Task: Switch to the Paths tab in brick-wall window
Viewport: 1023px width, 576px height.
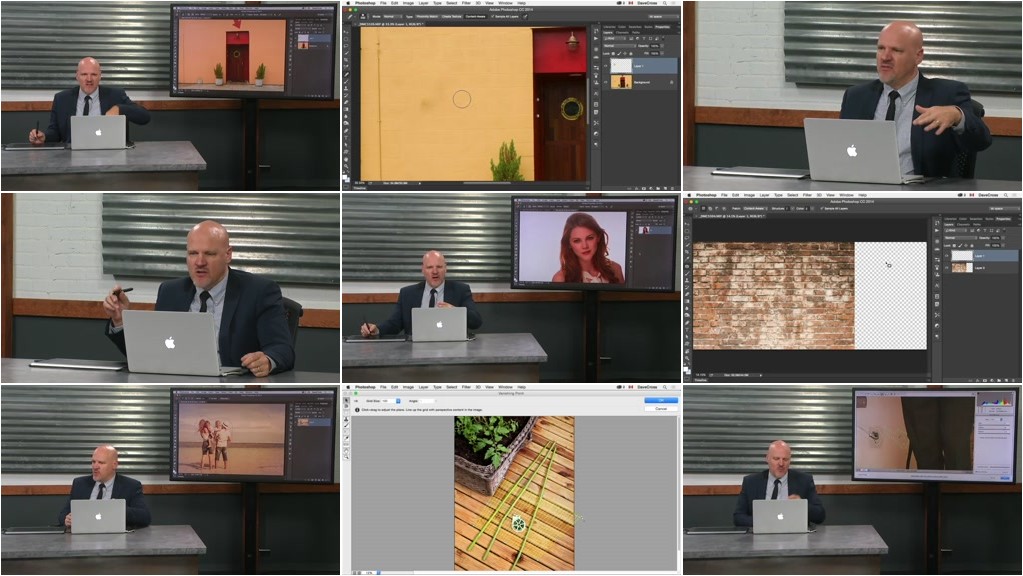Action: click(x=977, y=224)
